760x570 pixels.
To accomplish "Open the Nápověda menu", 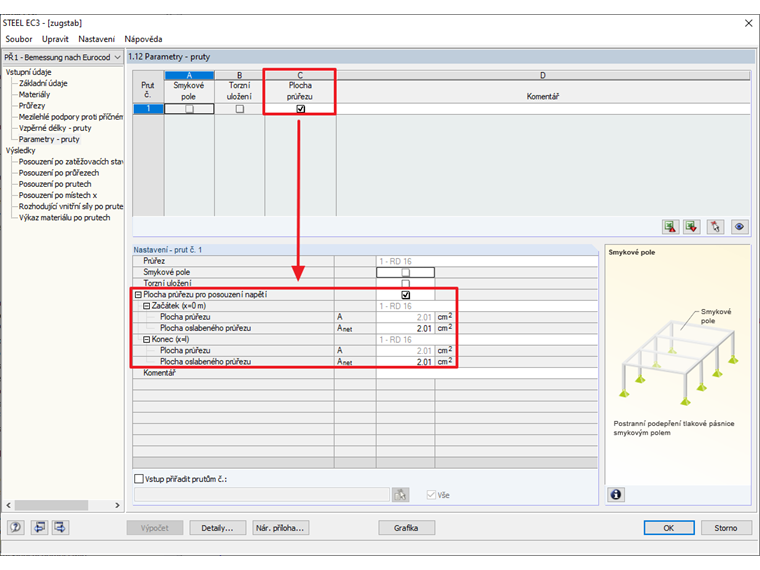I will [x=143, y=39].
